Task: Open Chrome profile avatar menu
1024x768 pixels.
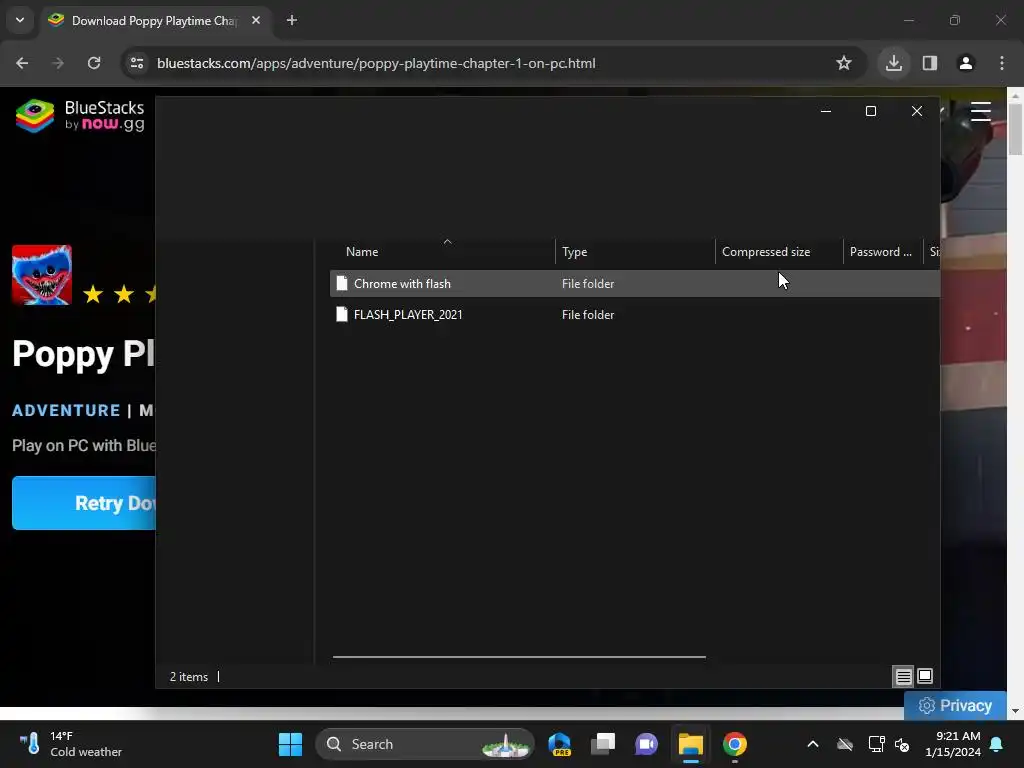Action: coord(966,63)
